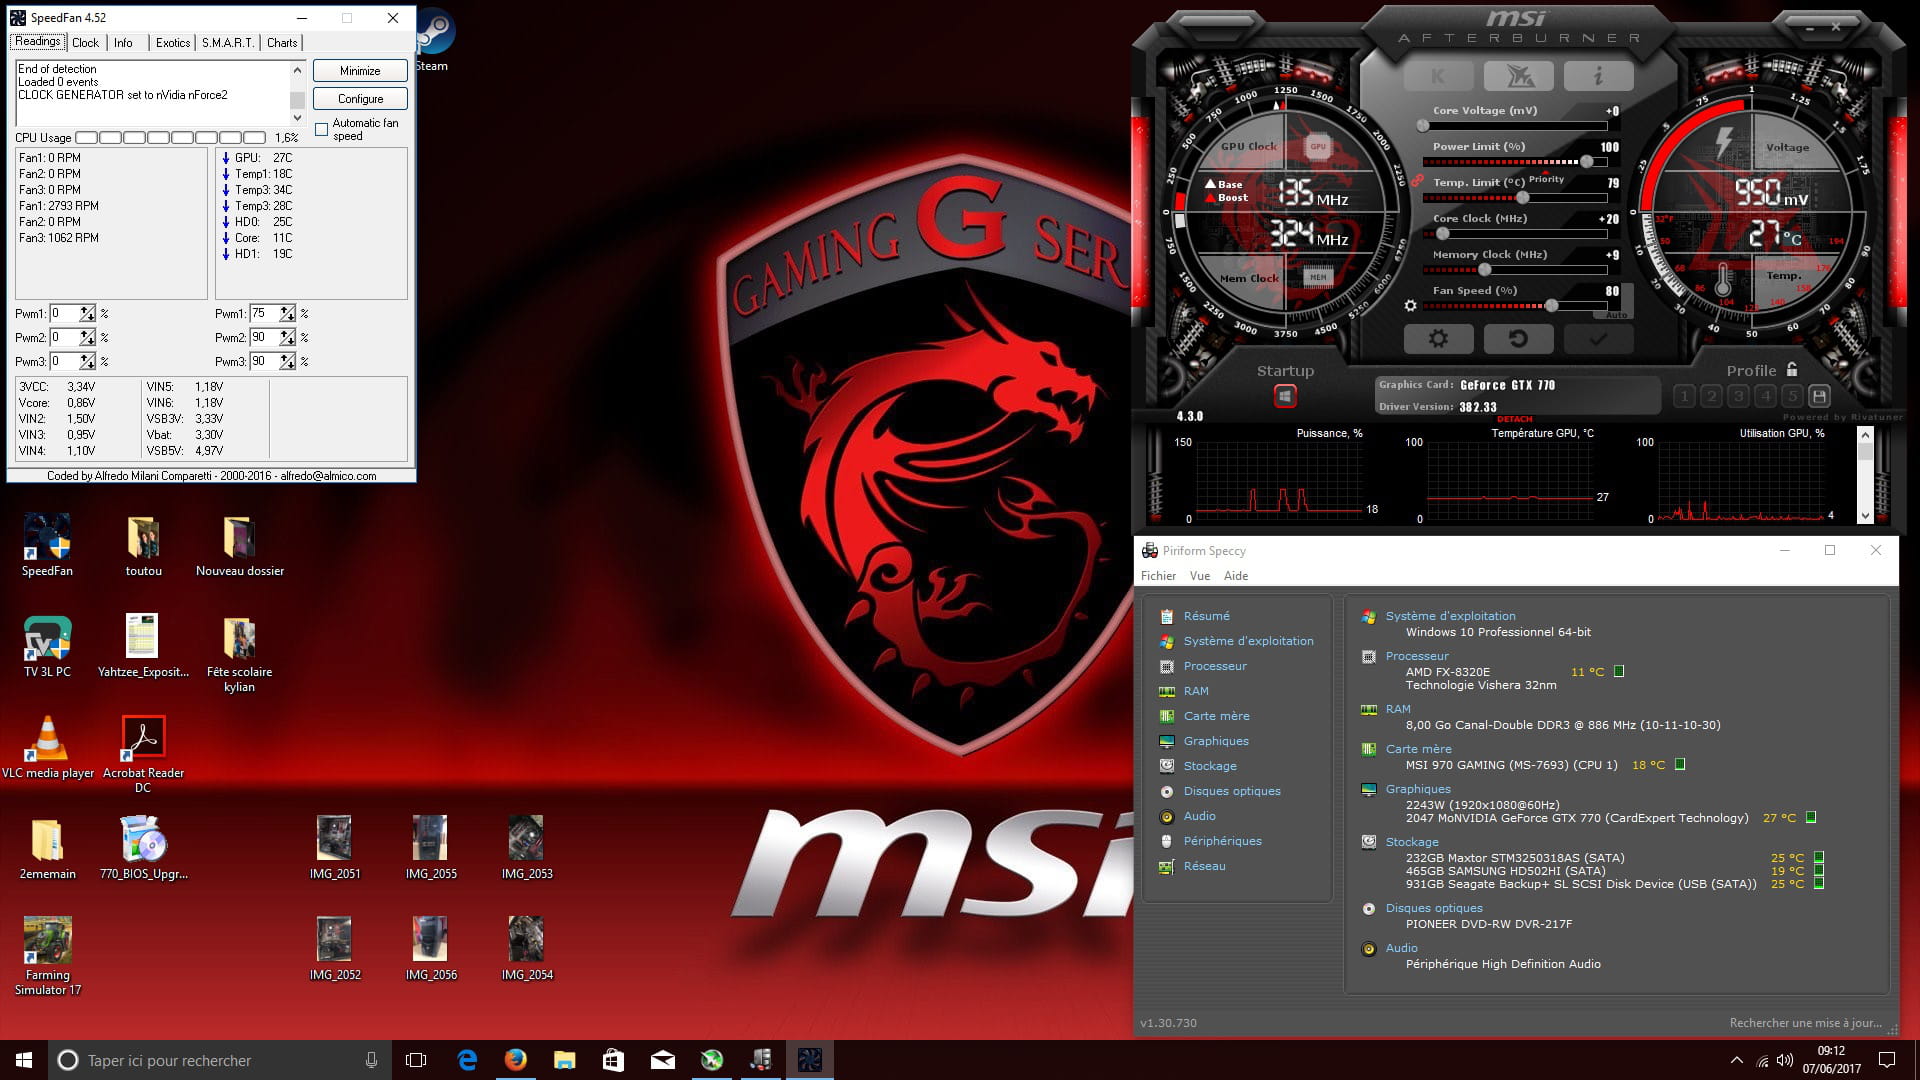
Task: Reset Afterburner settings with the circular arrow button
Action: tap(1518, 338)
